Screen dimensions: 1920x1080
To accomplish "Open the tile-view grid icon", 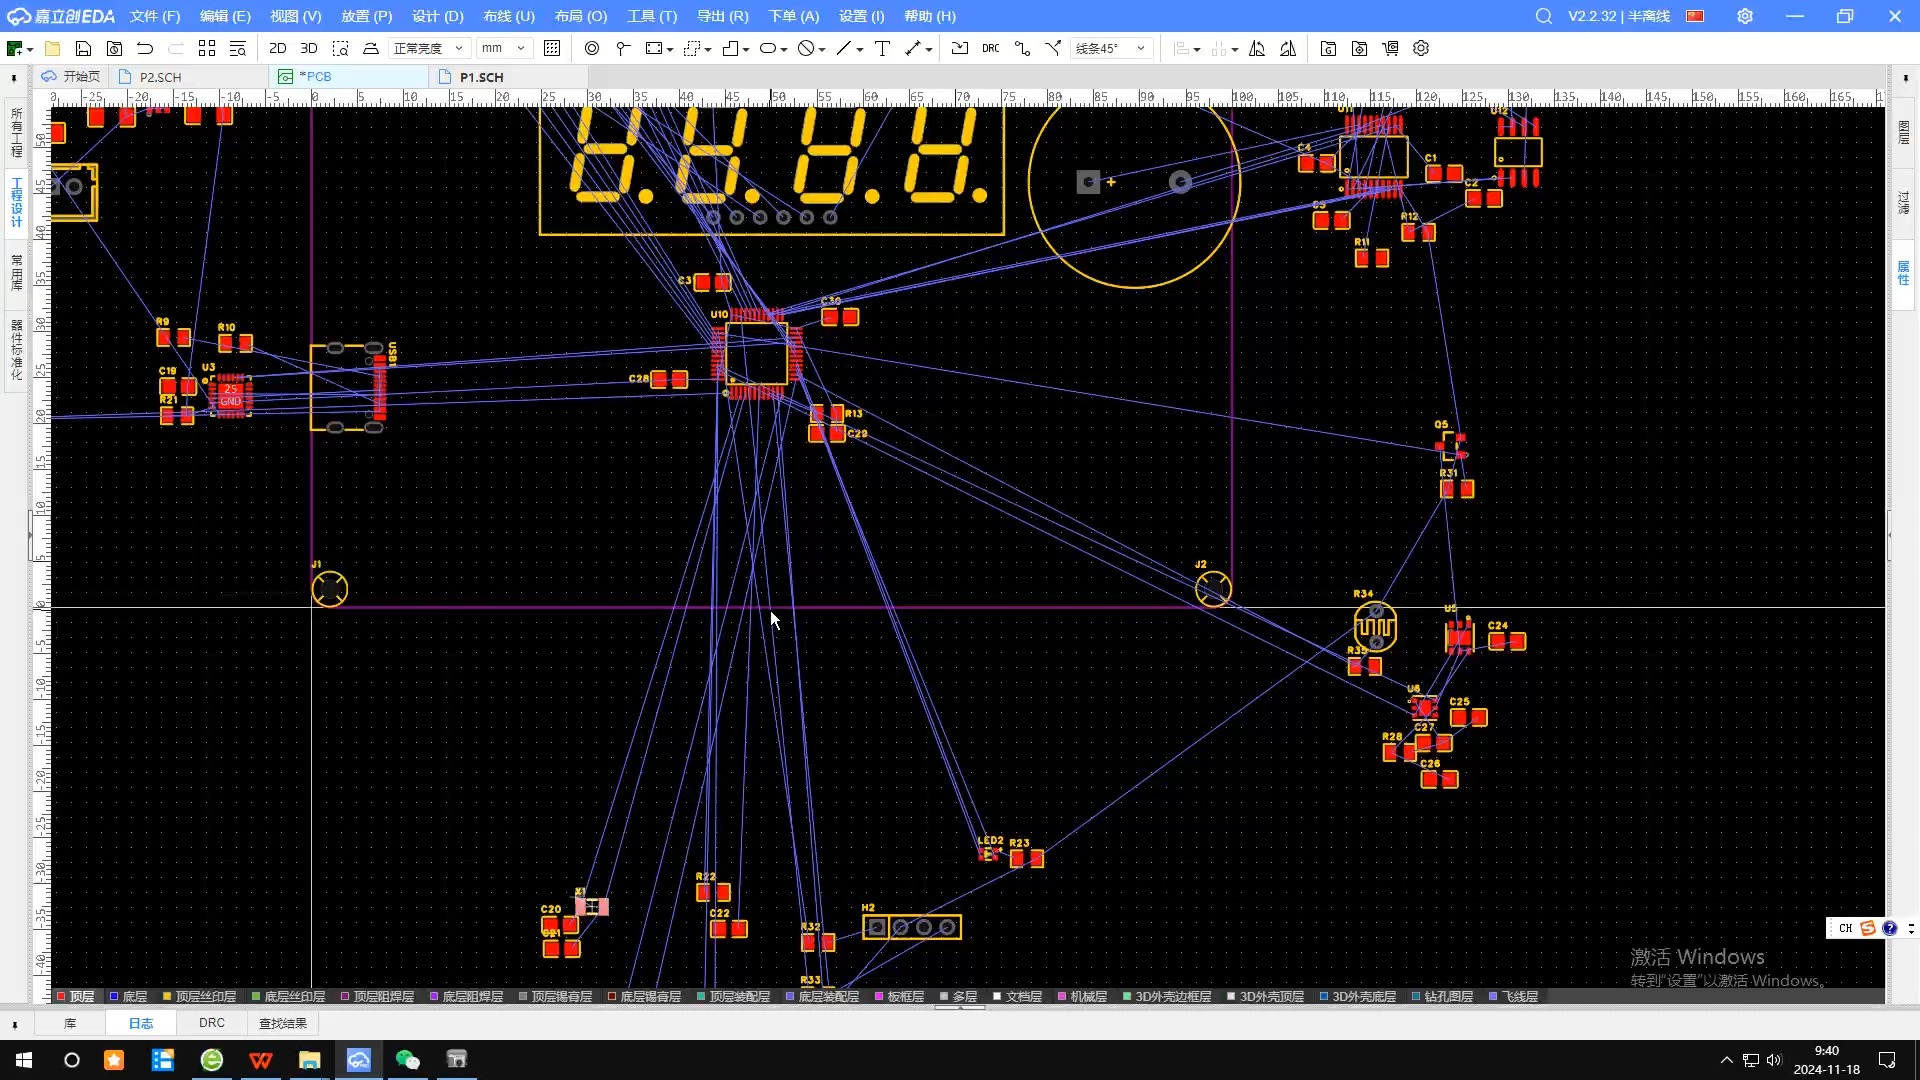I will pyautogui.click(x=207, y=48).
